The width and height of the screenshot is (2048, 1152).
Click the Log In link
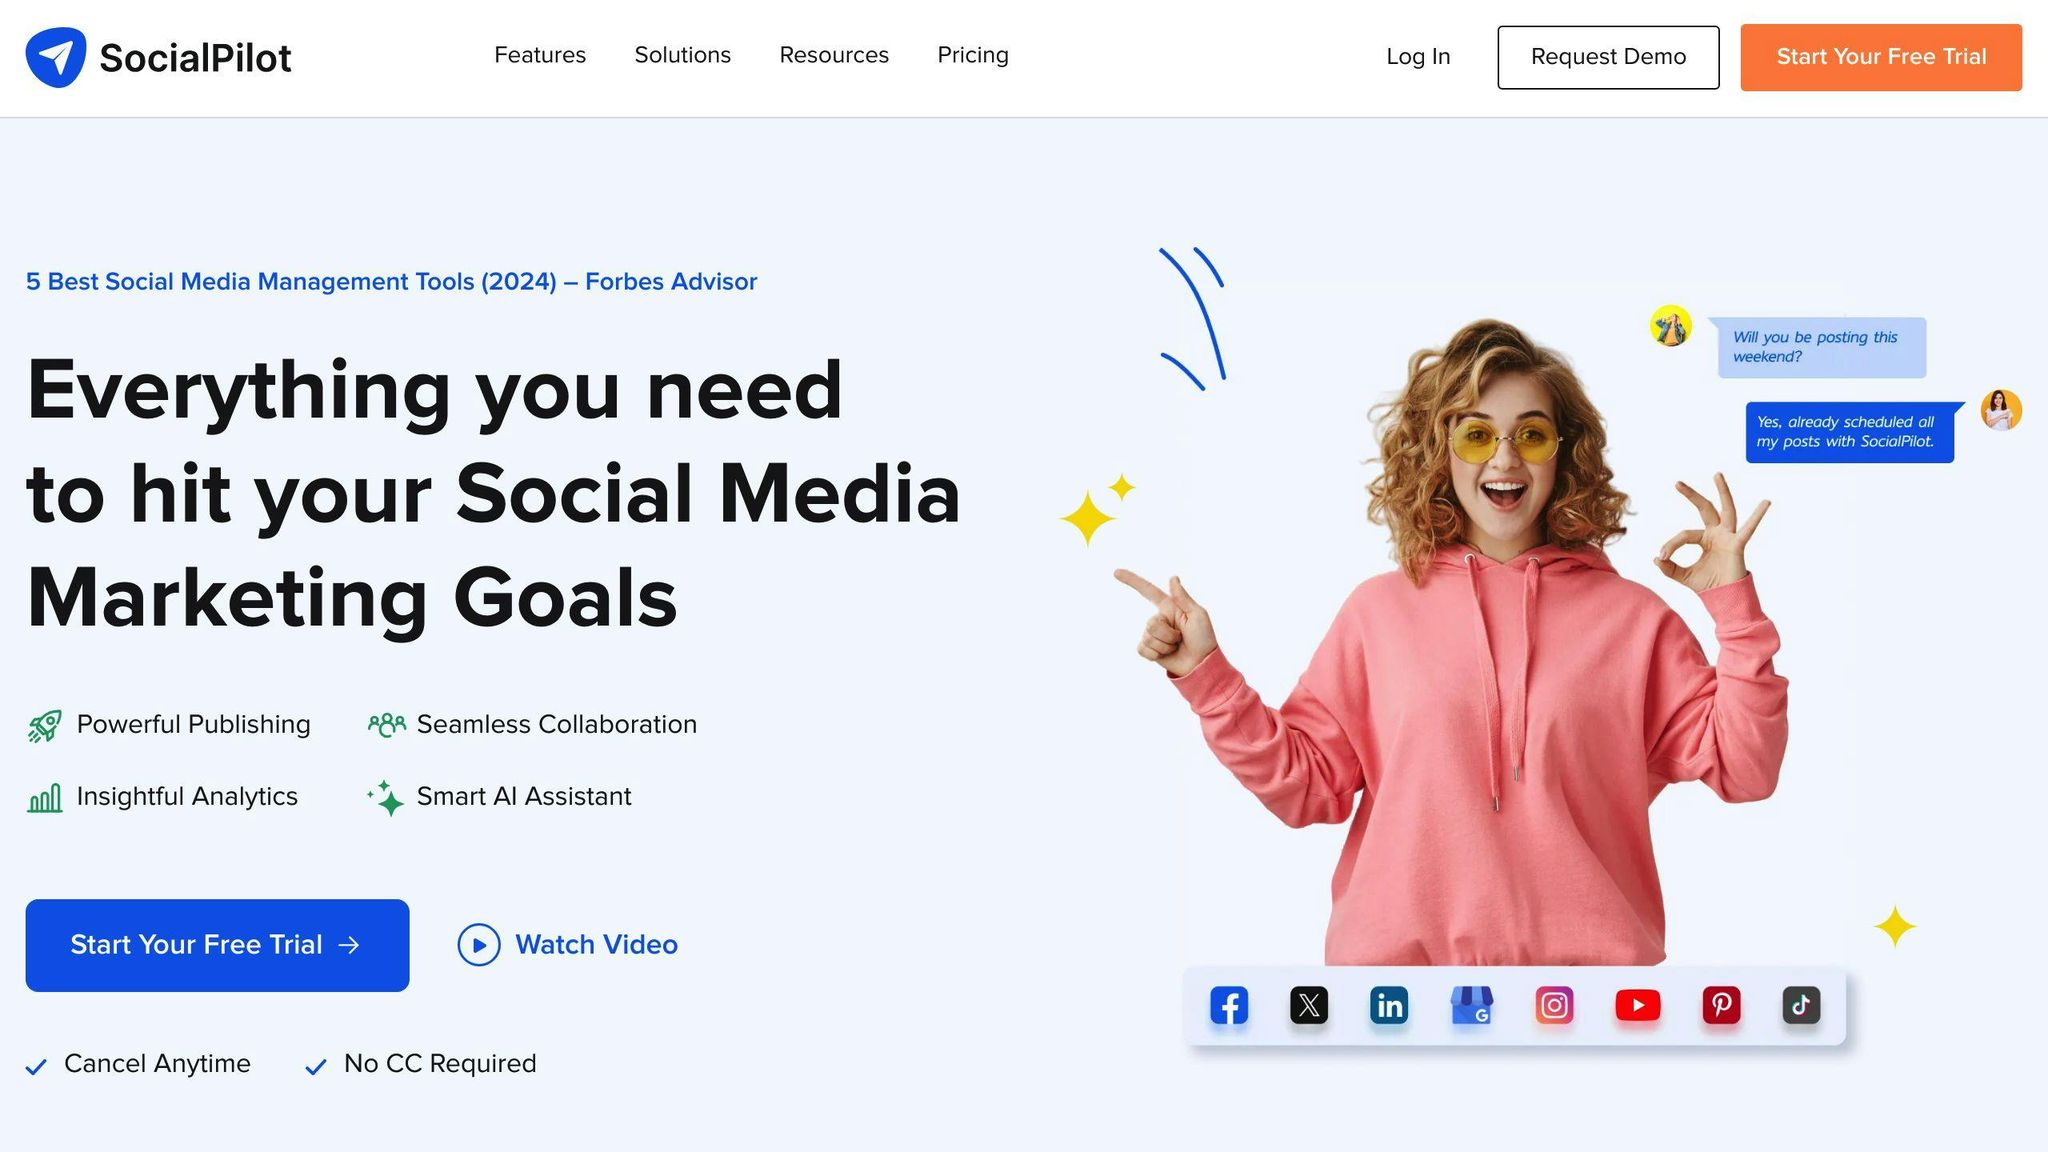(x=1418, y=57)
